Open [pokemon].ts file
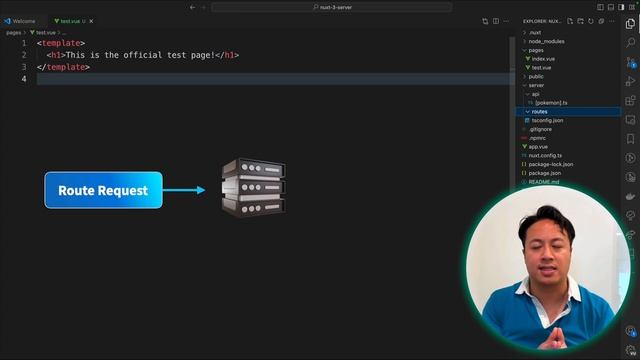The image size is (640, 360). pos(551,103)
